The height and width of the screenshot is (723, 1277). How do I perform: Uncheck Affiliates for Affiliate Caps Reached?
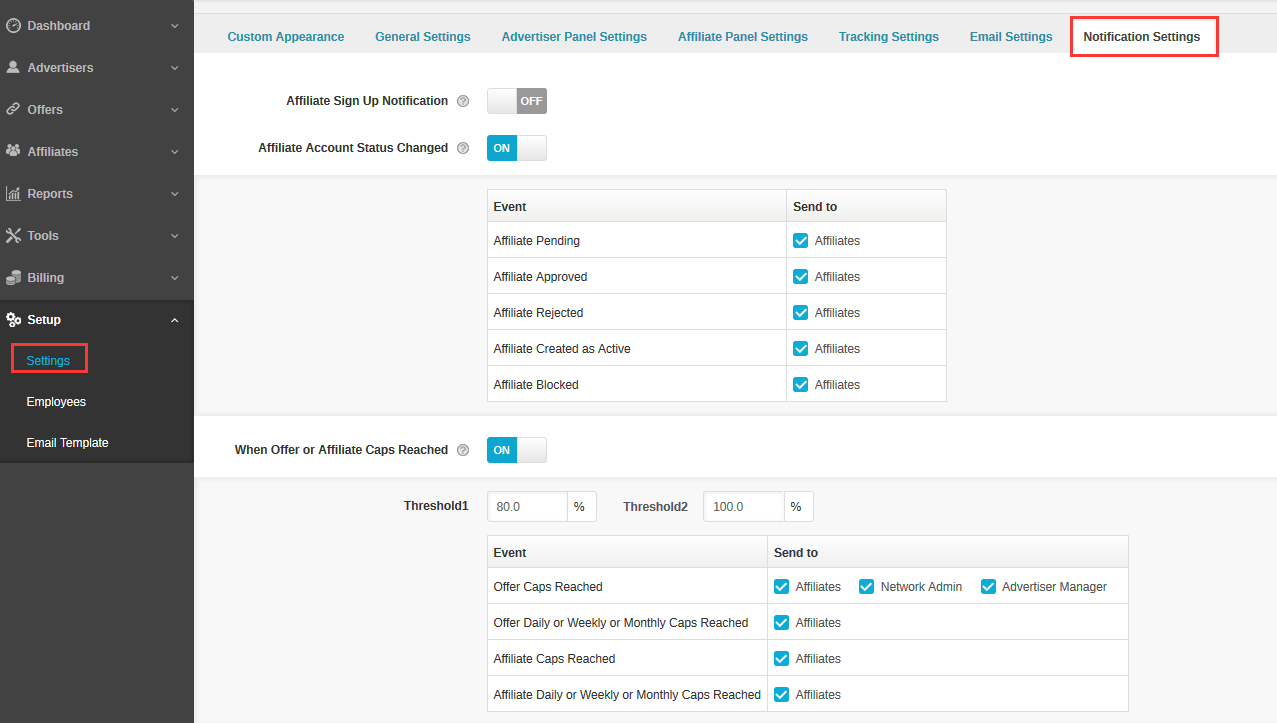point(781,658)
